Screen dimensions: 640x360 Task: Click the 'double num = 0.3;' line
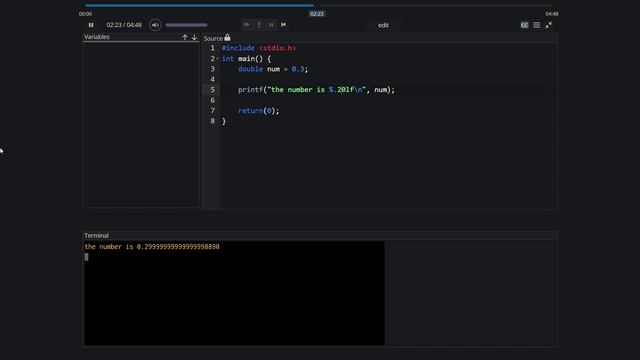coord(273,69)
